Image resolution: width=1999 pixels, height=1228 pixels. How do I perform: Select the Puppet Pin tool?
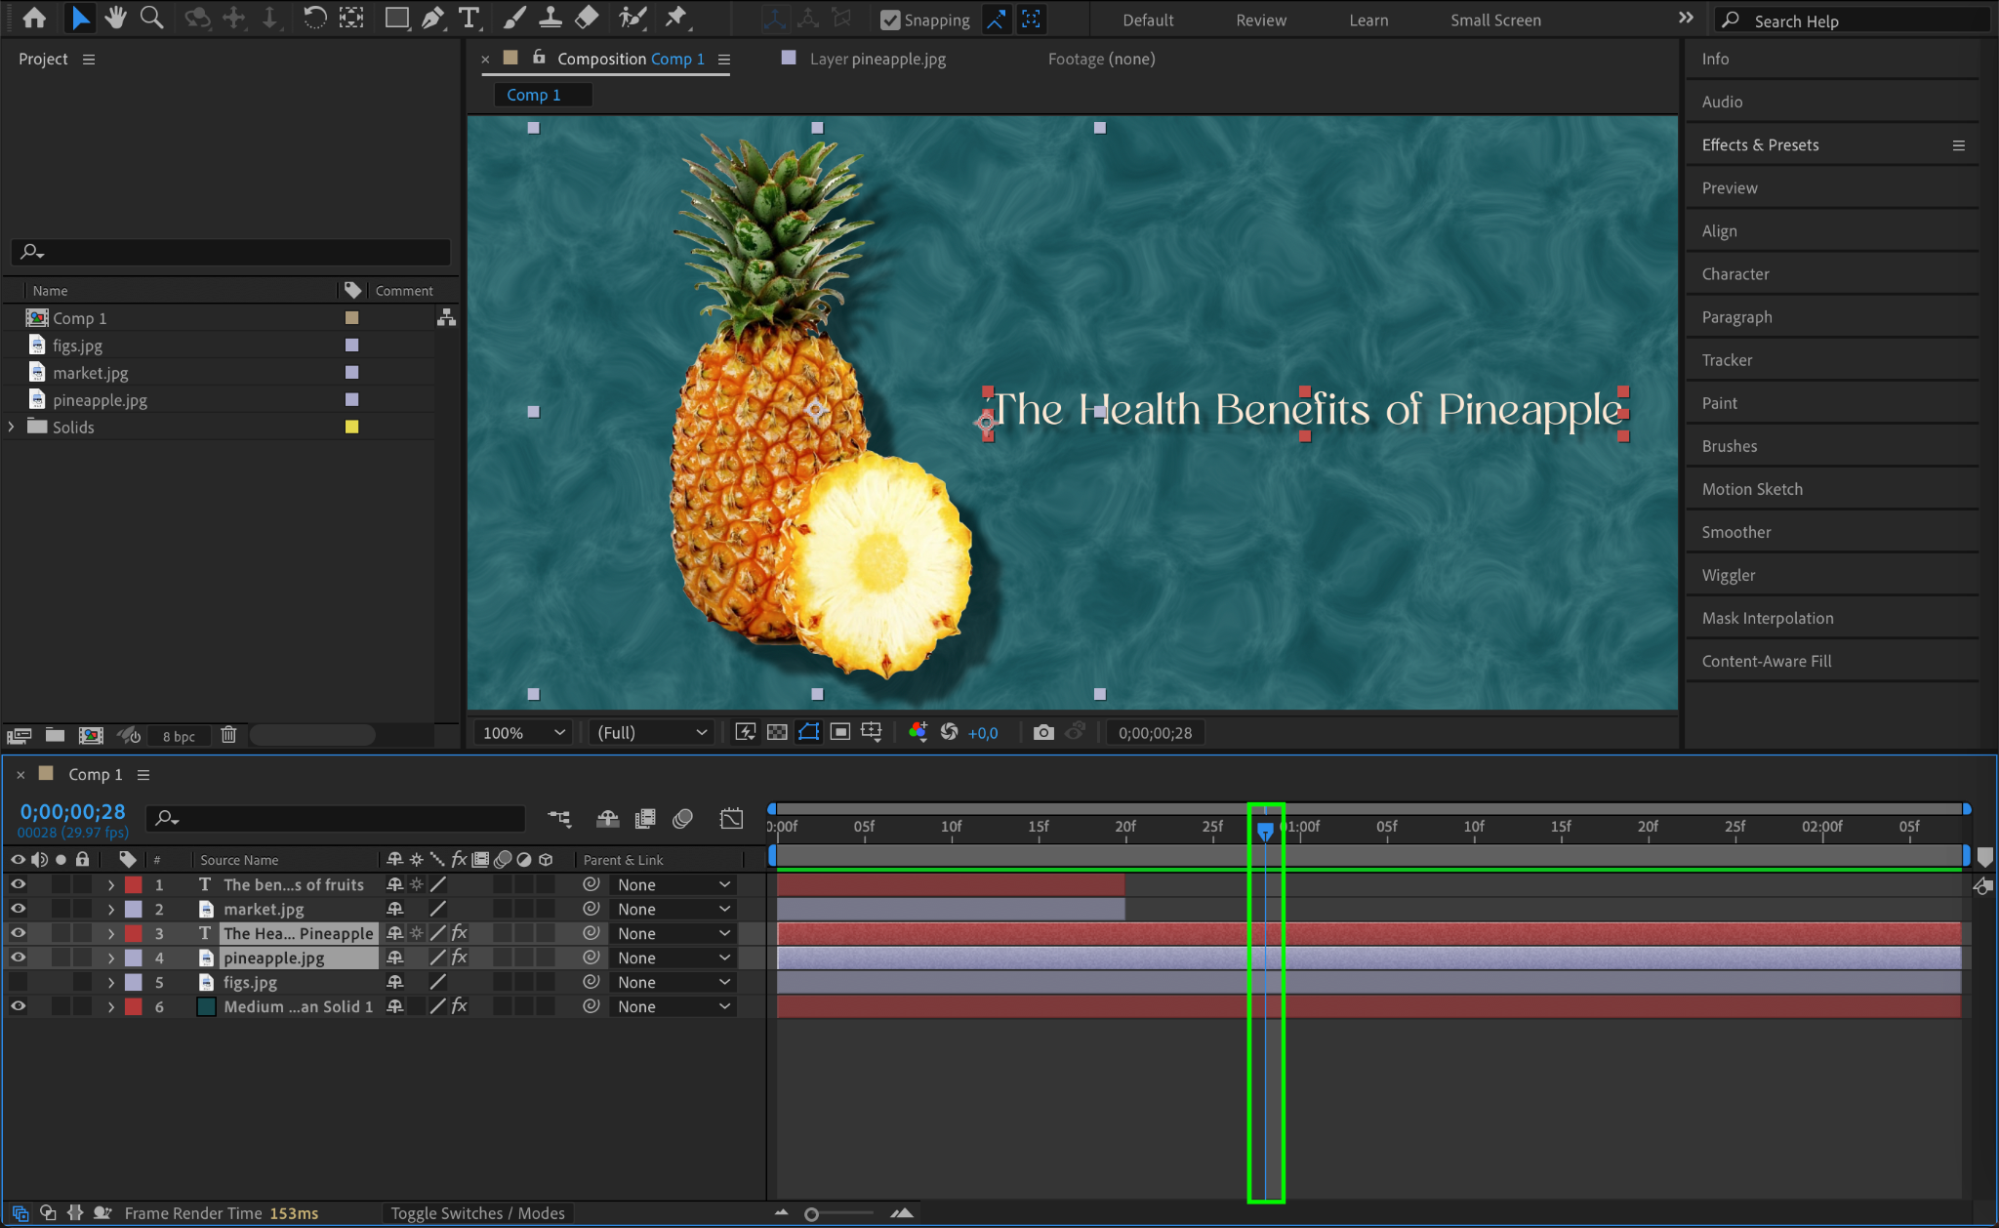tap(677, 17)
